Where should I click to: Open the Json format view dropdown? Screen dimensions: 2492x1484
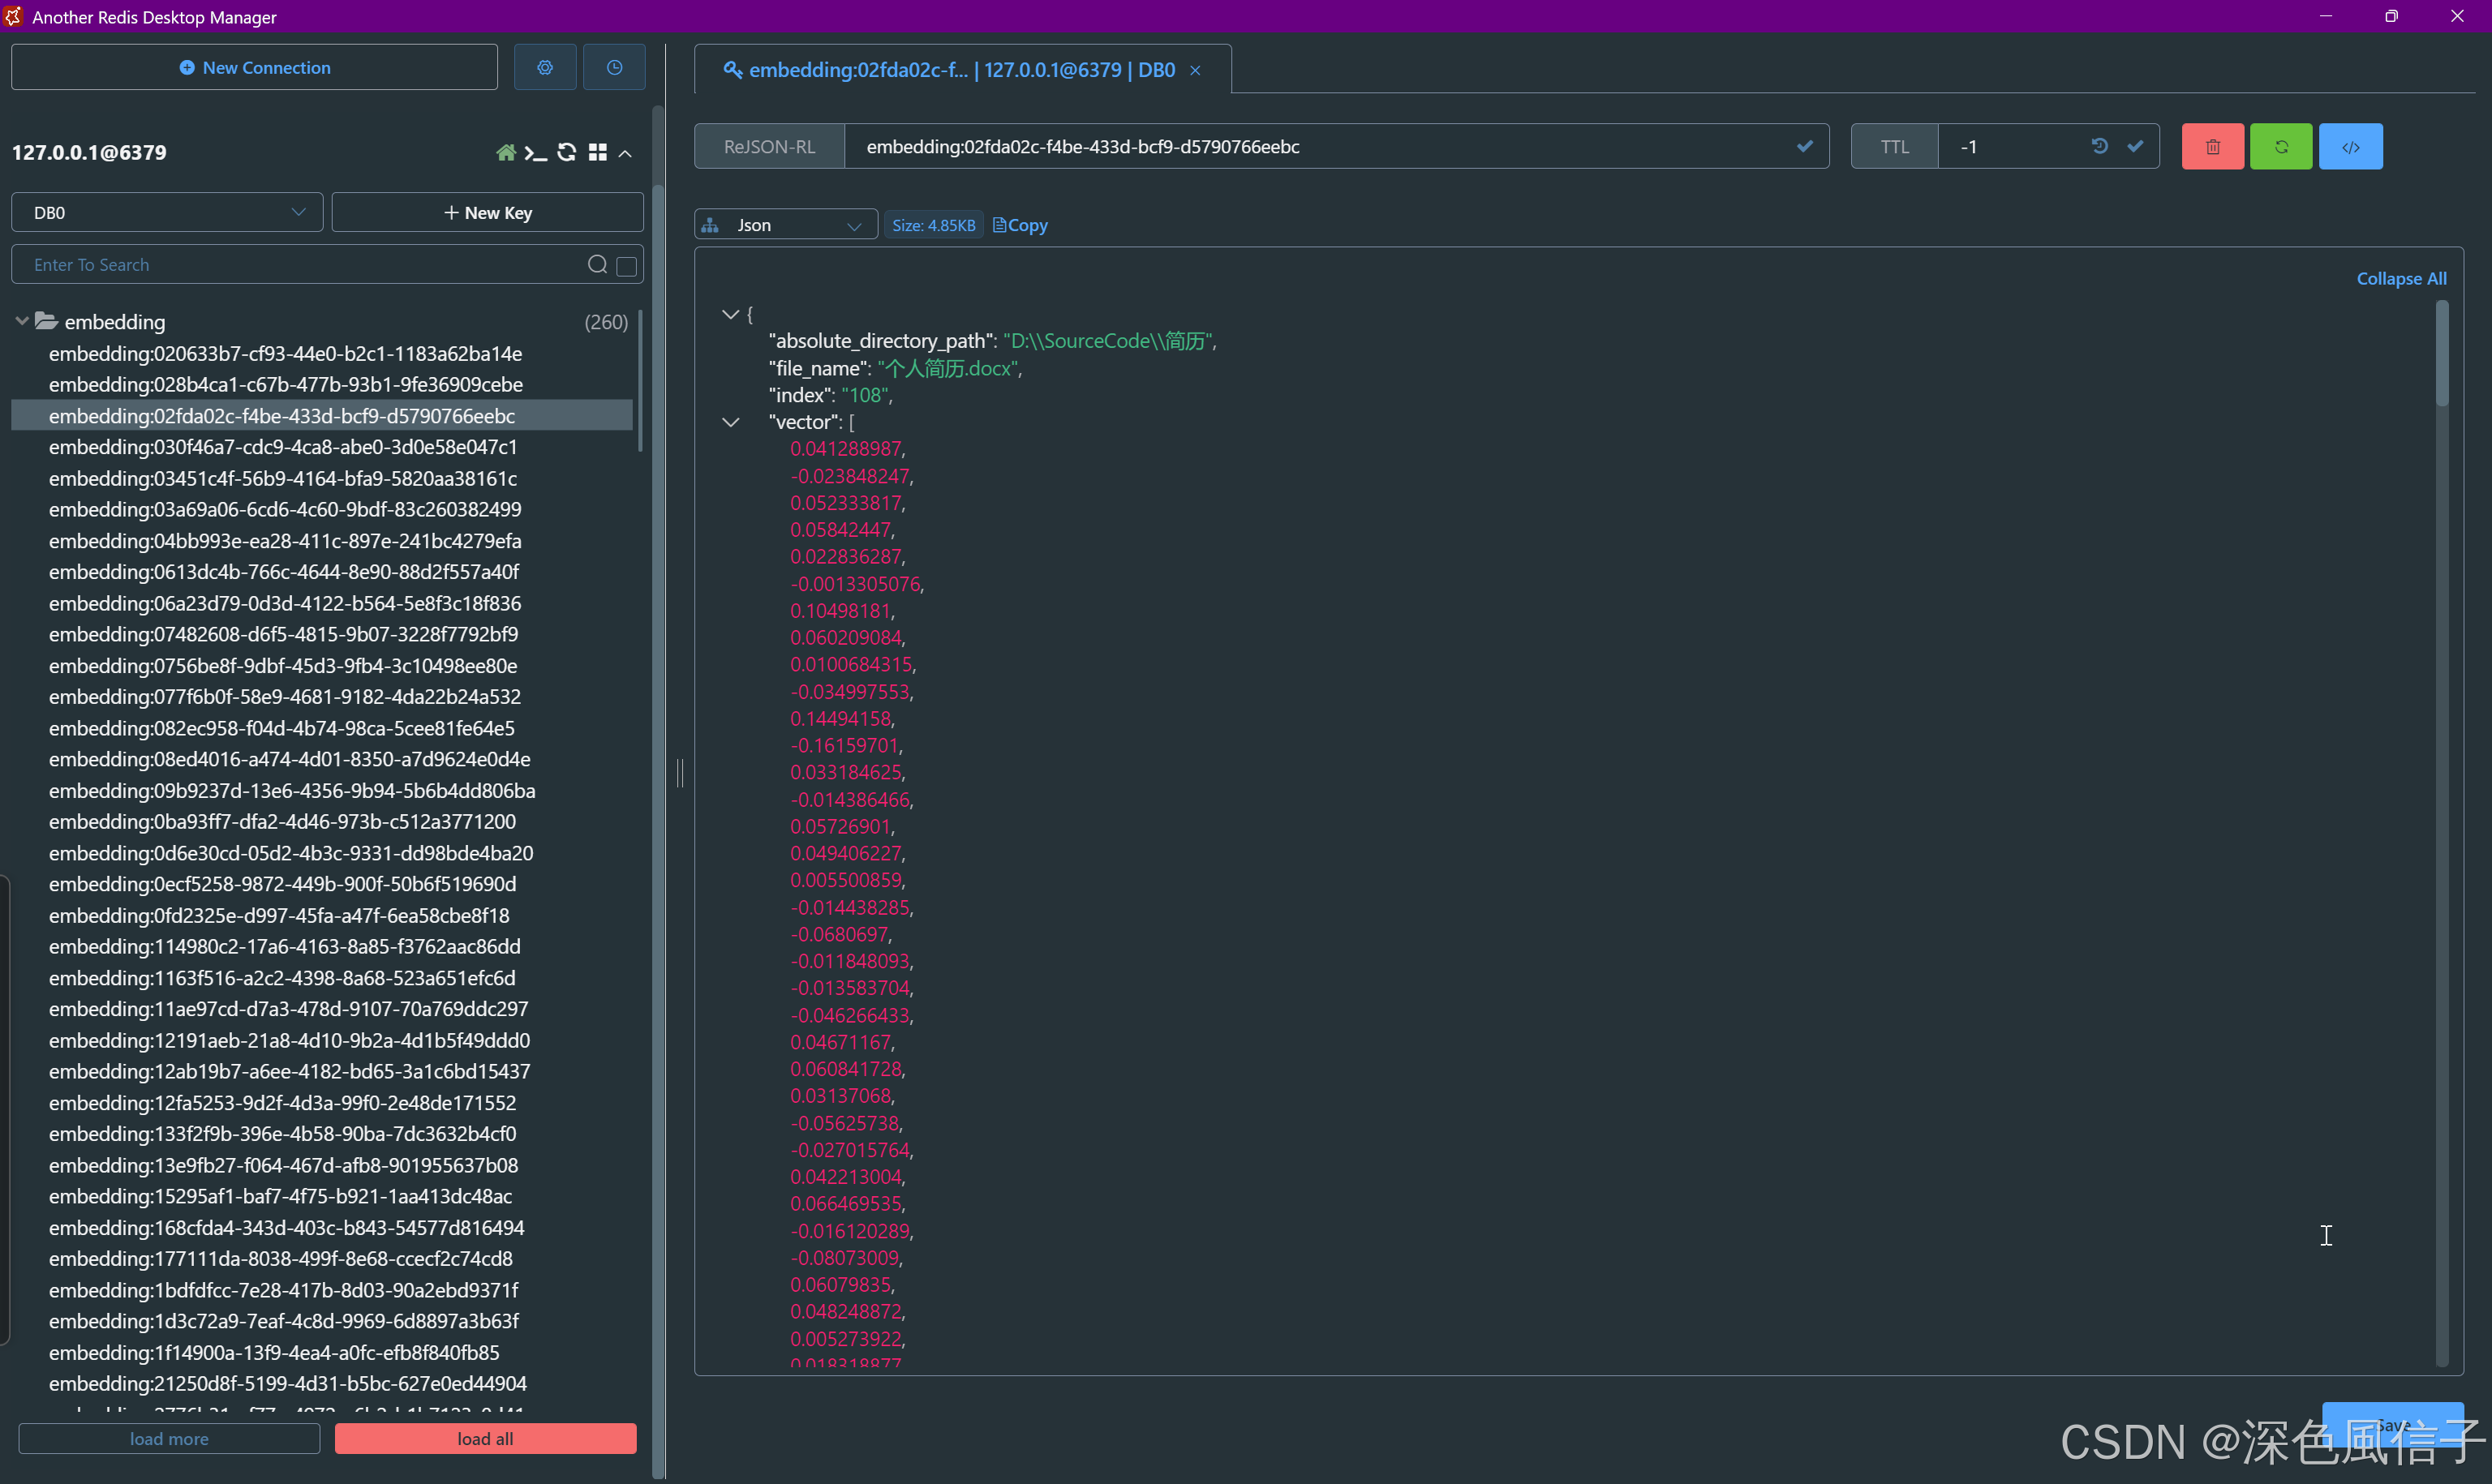pos(786,225)
